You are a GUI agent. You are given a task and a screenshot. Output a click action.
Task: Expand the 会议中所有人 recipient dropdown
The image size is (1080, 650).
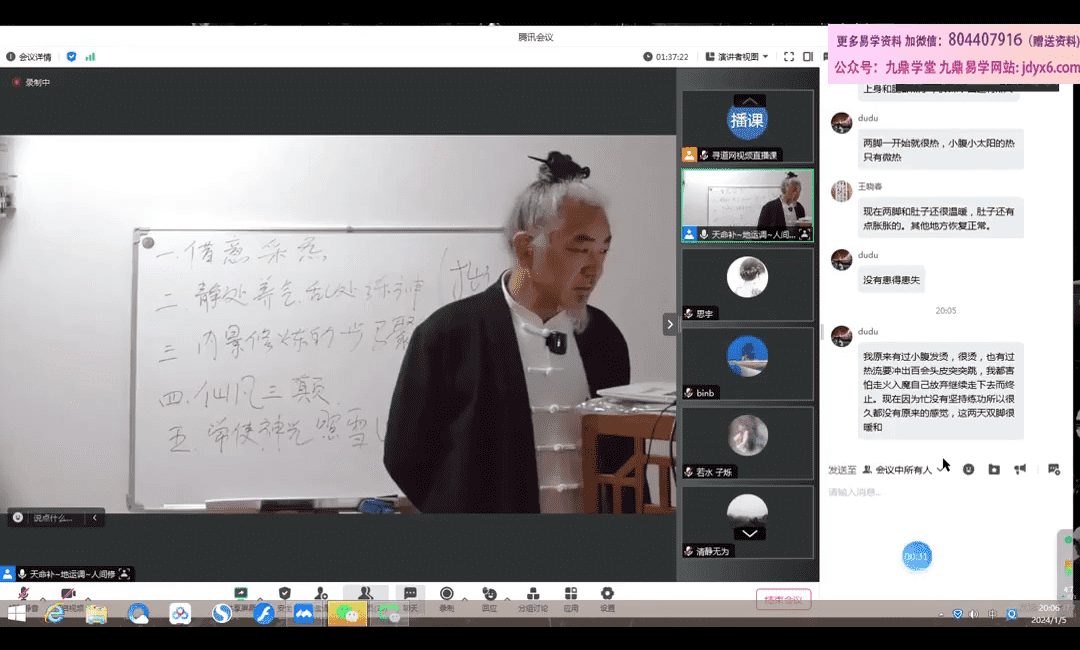(904, 469)
